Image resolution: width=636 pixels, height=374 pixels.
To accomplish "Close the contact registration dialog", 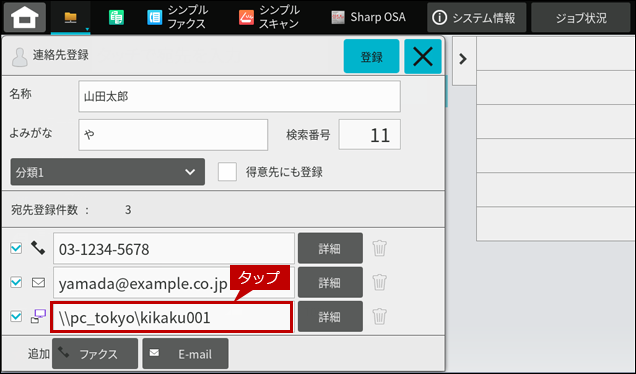I will pos(423,56).
